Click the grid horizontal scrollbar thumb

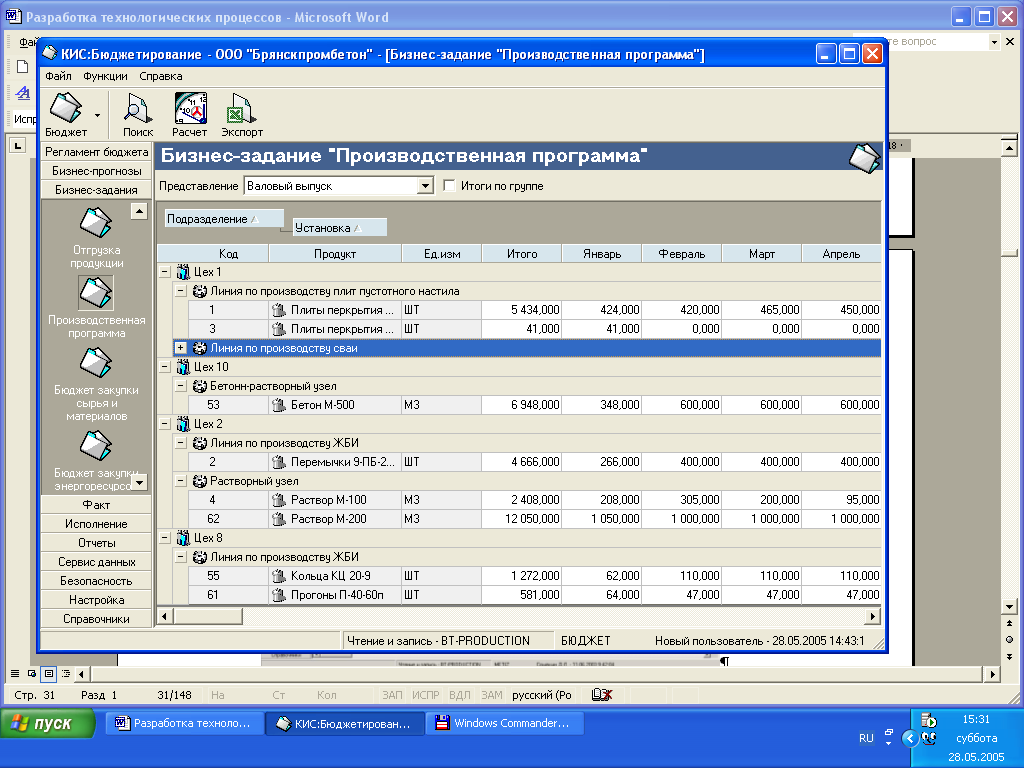pyautogui.click(x=208, y=616)
